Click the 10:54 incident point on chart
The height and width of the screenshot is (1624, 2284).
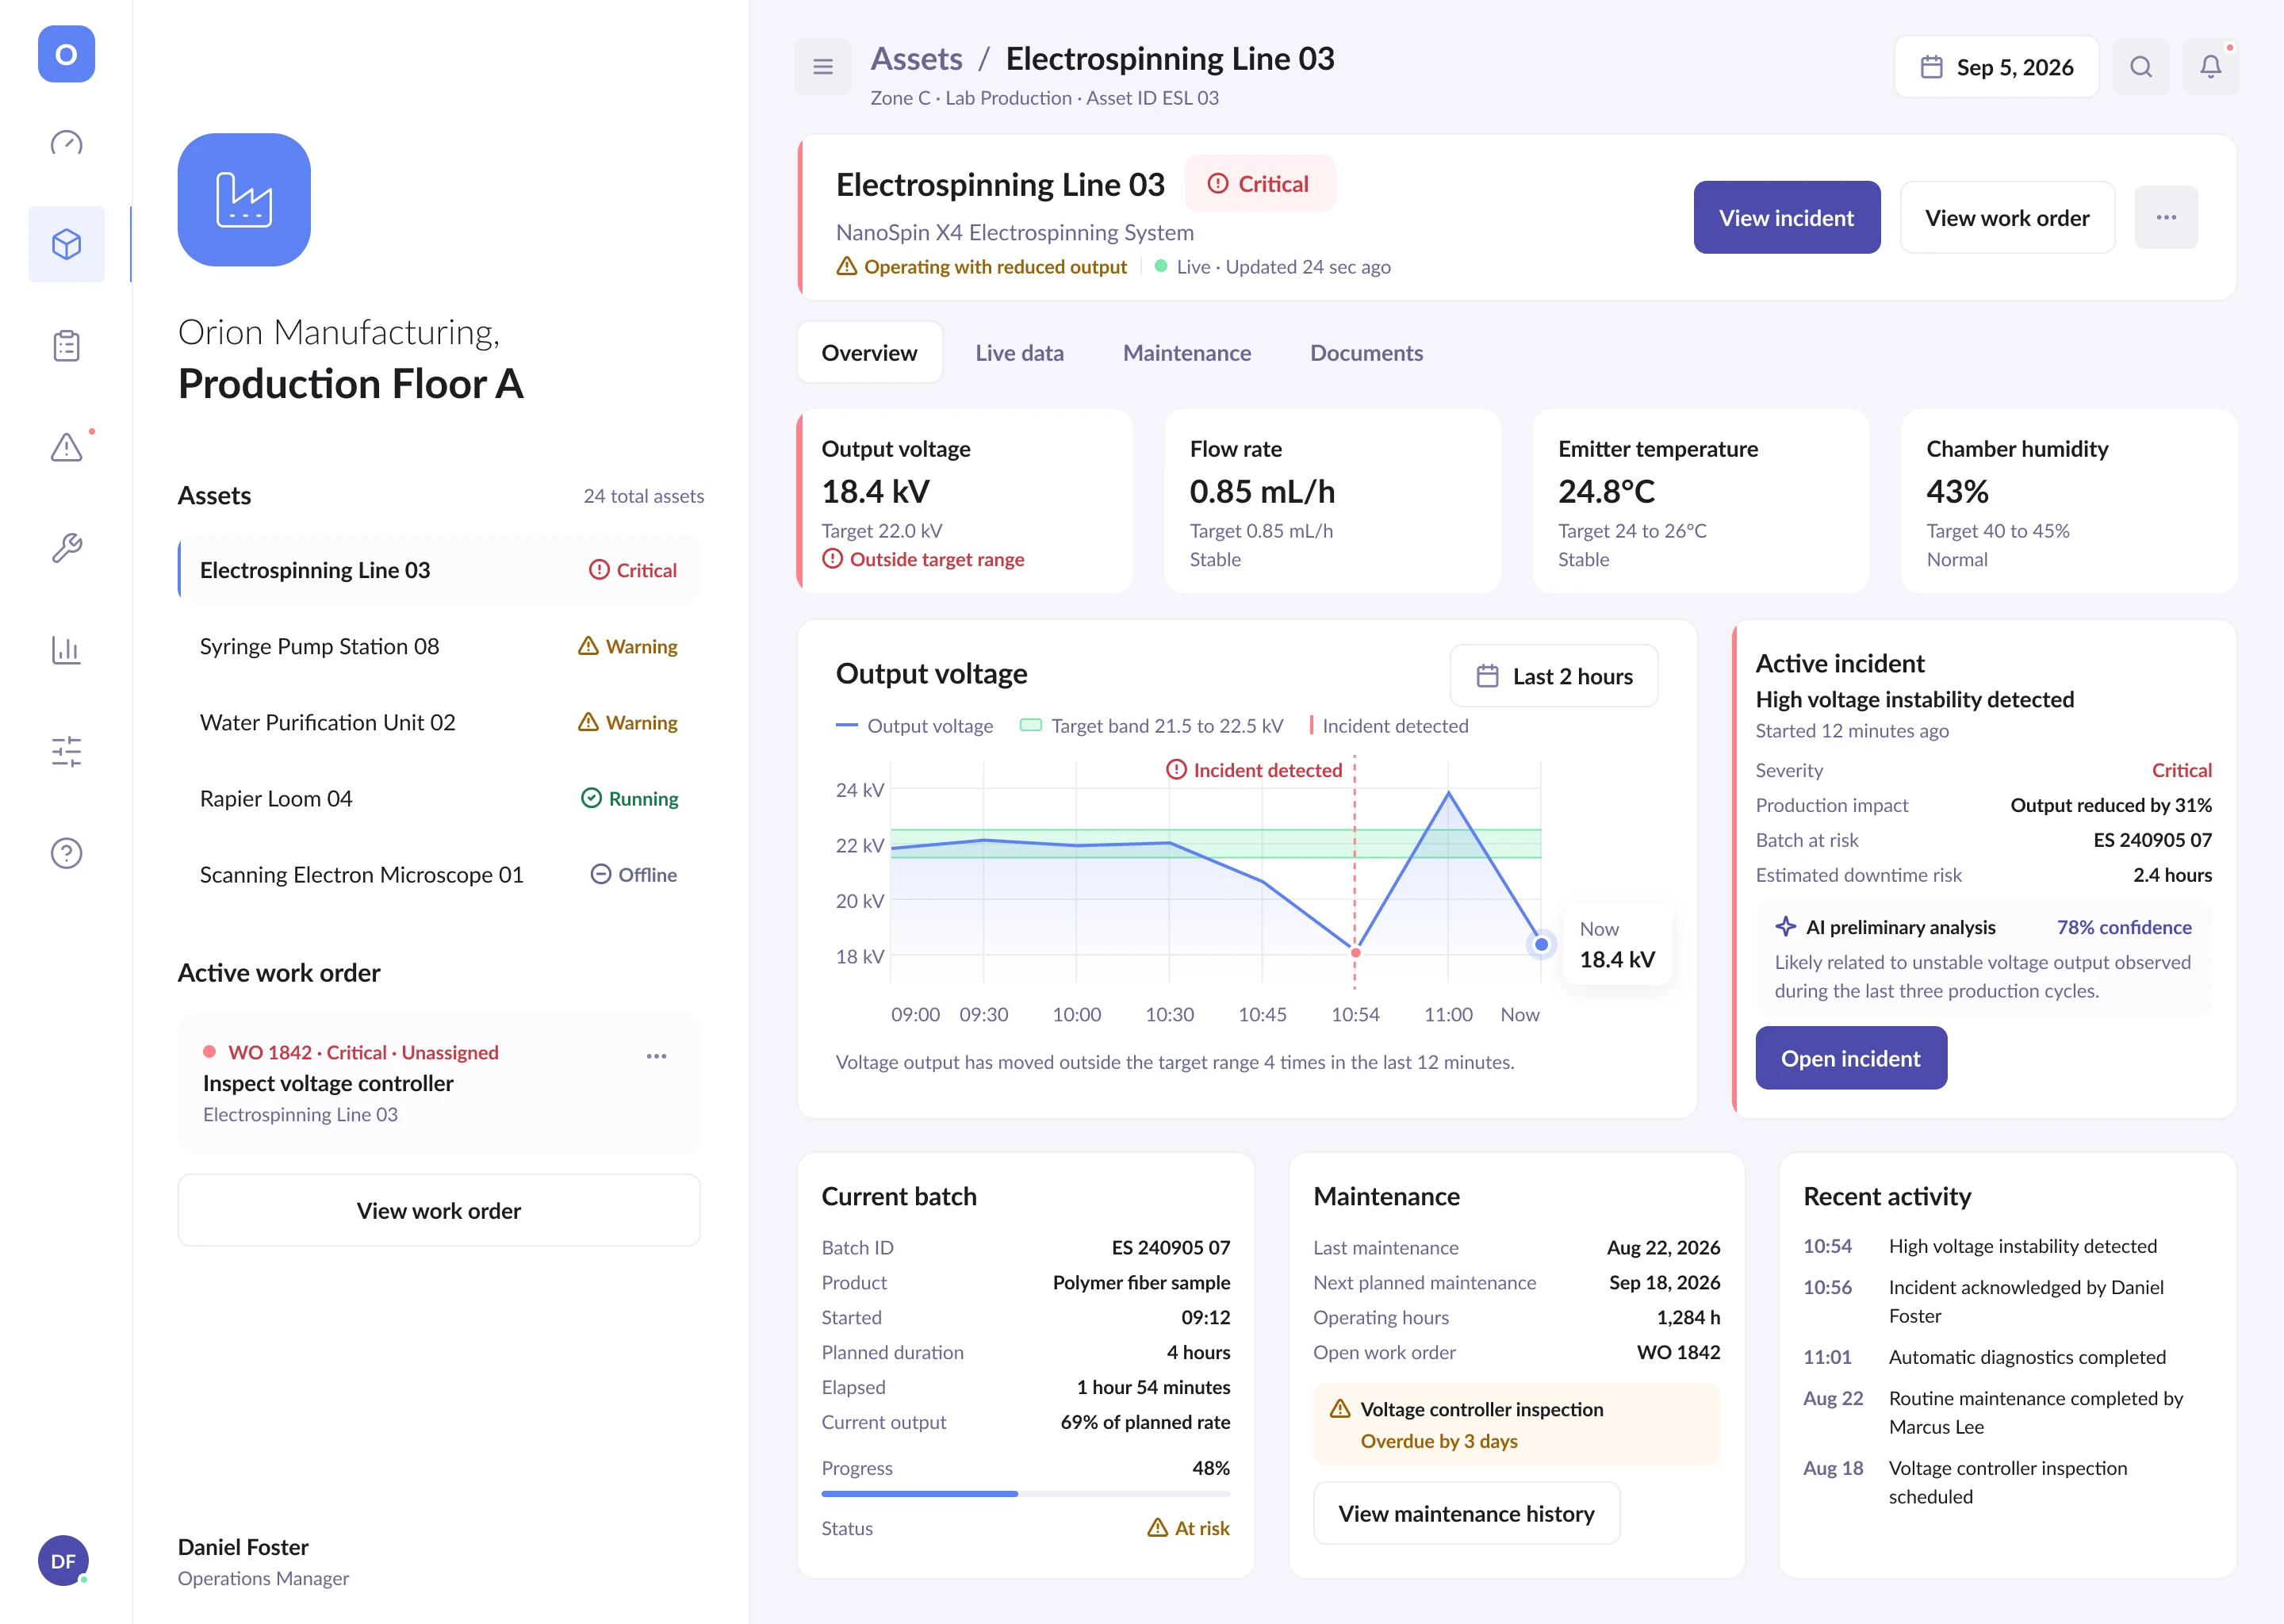point(1355,953)
